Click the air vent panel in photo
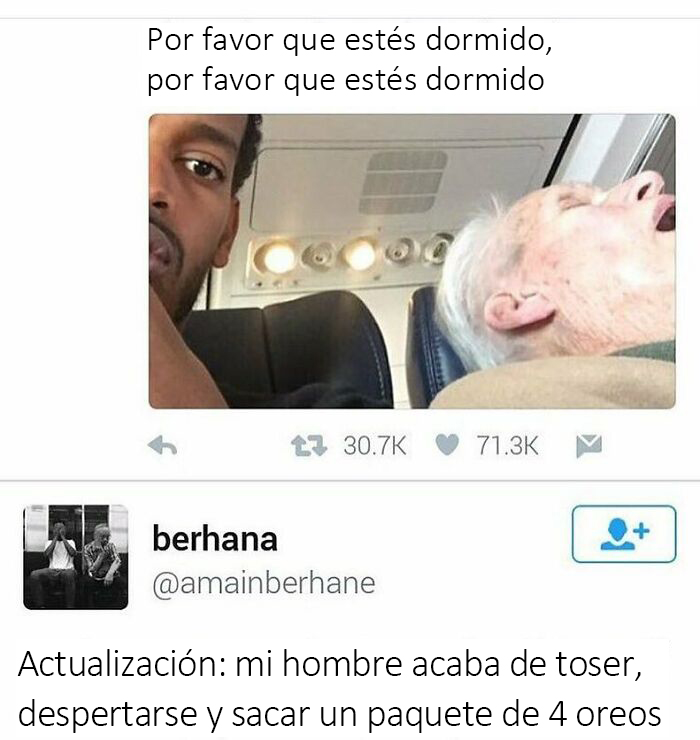700x740 pixels. coord(402,182)
